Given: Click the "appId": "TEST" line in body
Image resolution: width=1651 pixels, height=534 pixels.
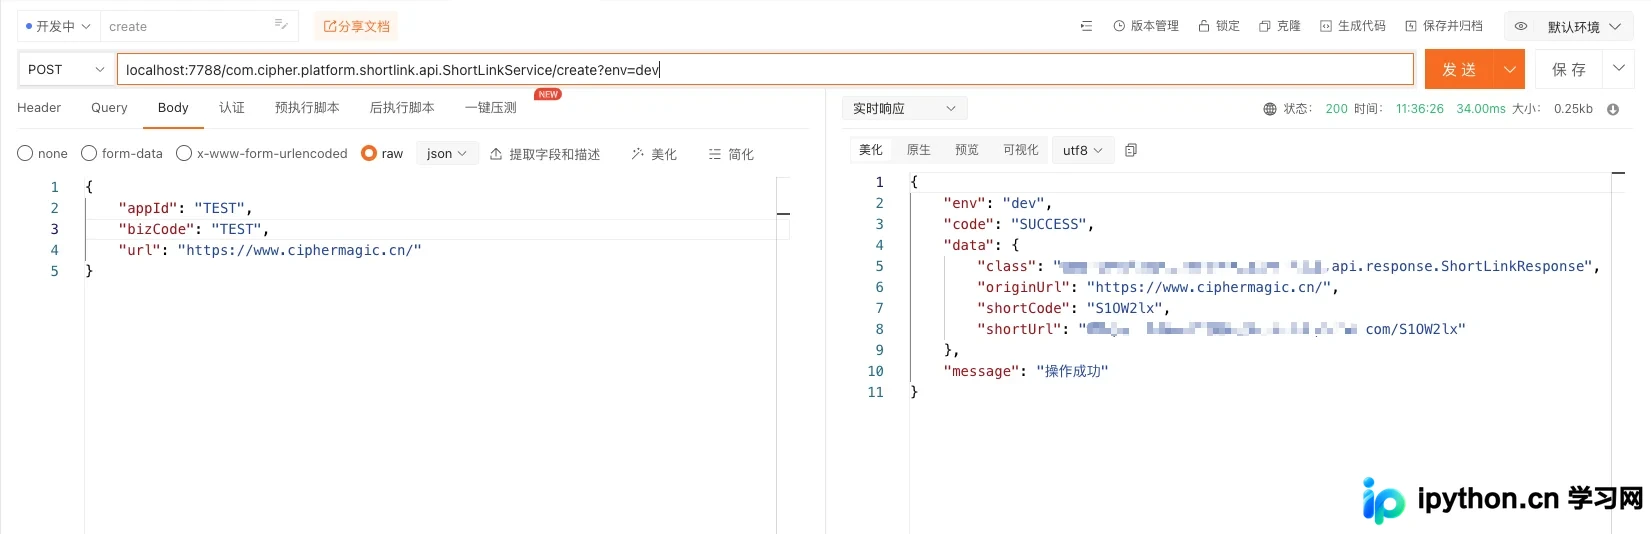Looking at the screenshot, I should click(185, 208).
